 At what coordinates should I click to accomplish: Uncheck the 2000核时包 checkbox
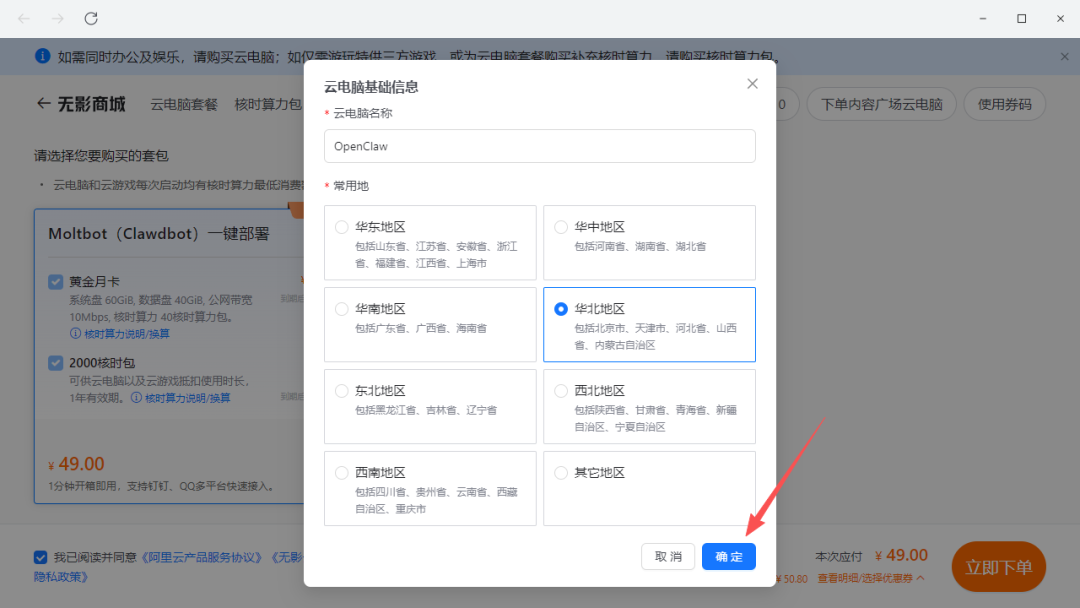[x=56, y=363]
